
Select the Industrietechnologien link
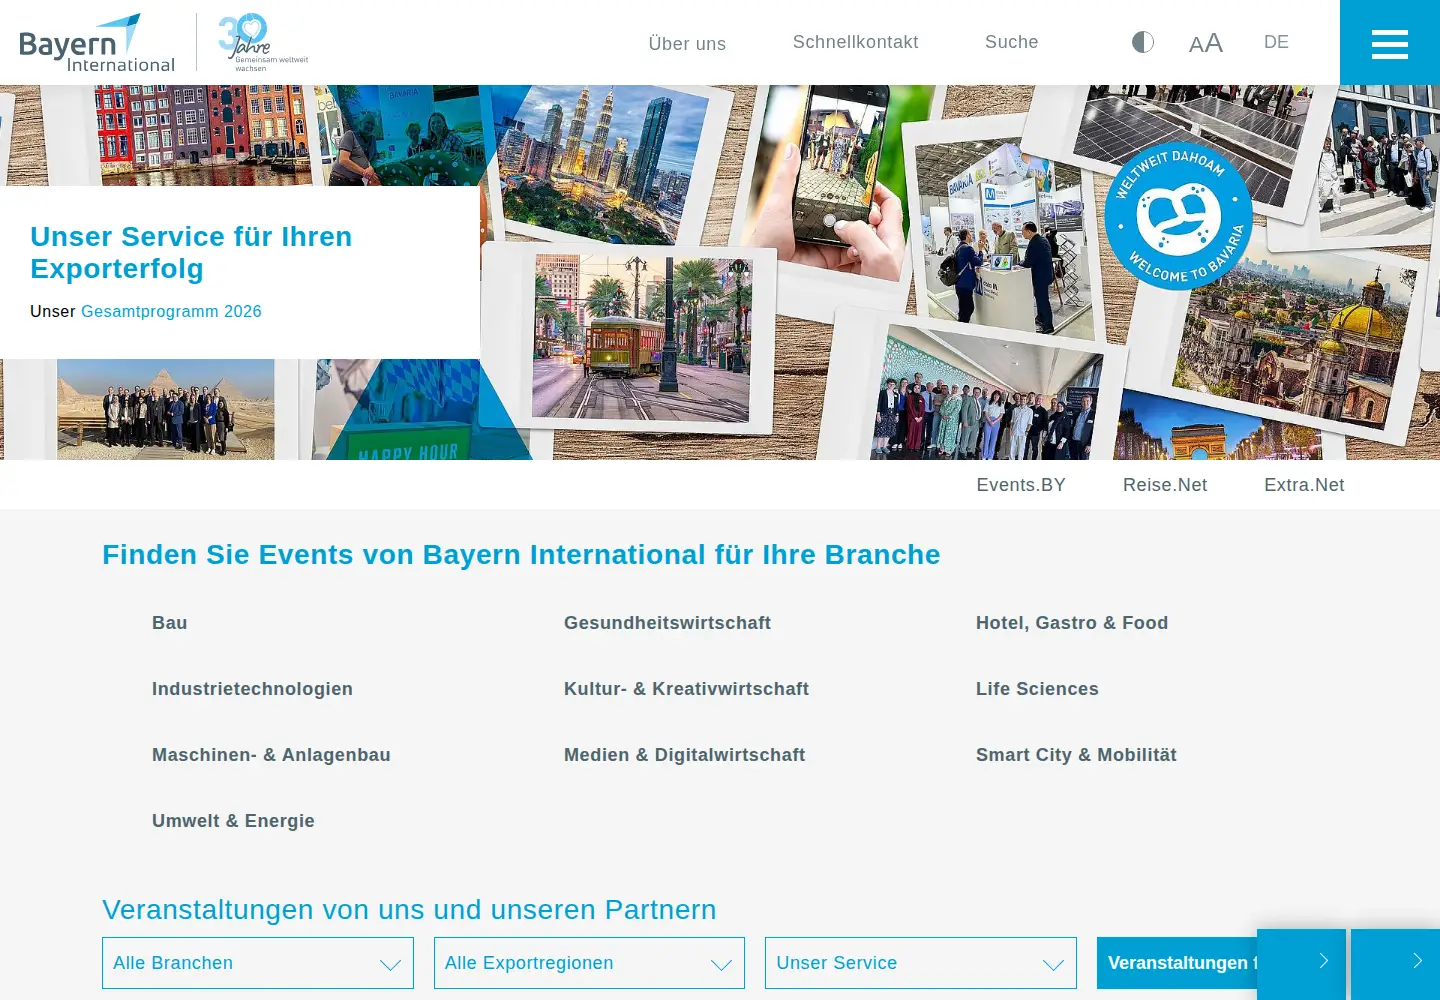point(252,689)
